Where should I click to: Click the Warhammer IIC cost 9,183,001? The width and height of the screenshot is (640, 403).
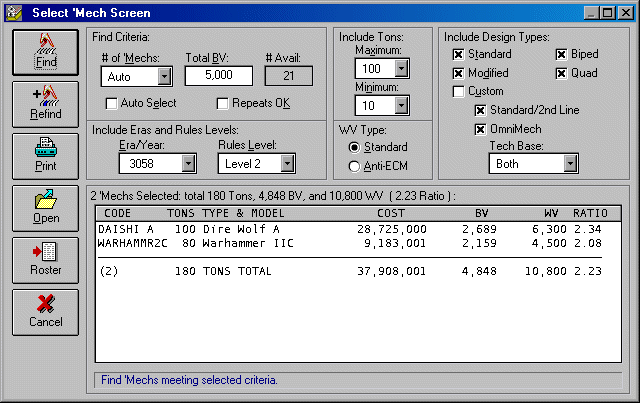click(x=395, y=243)
